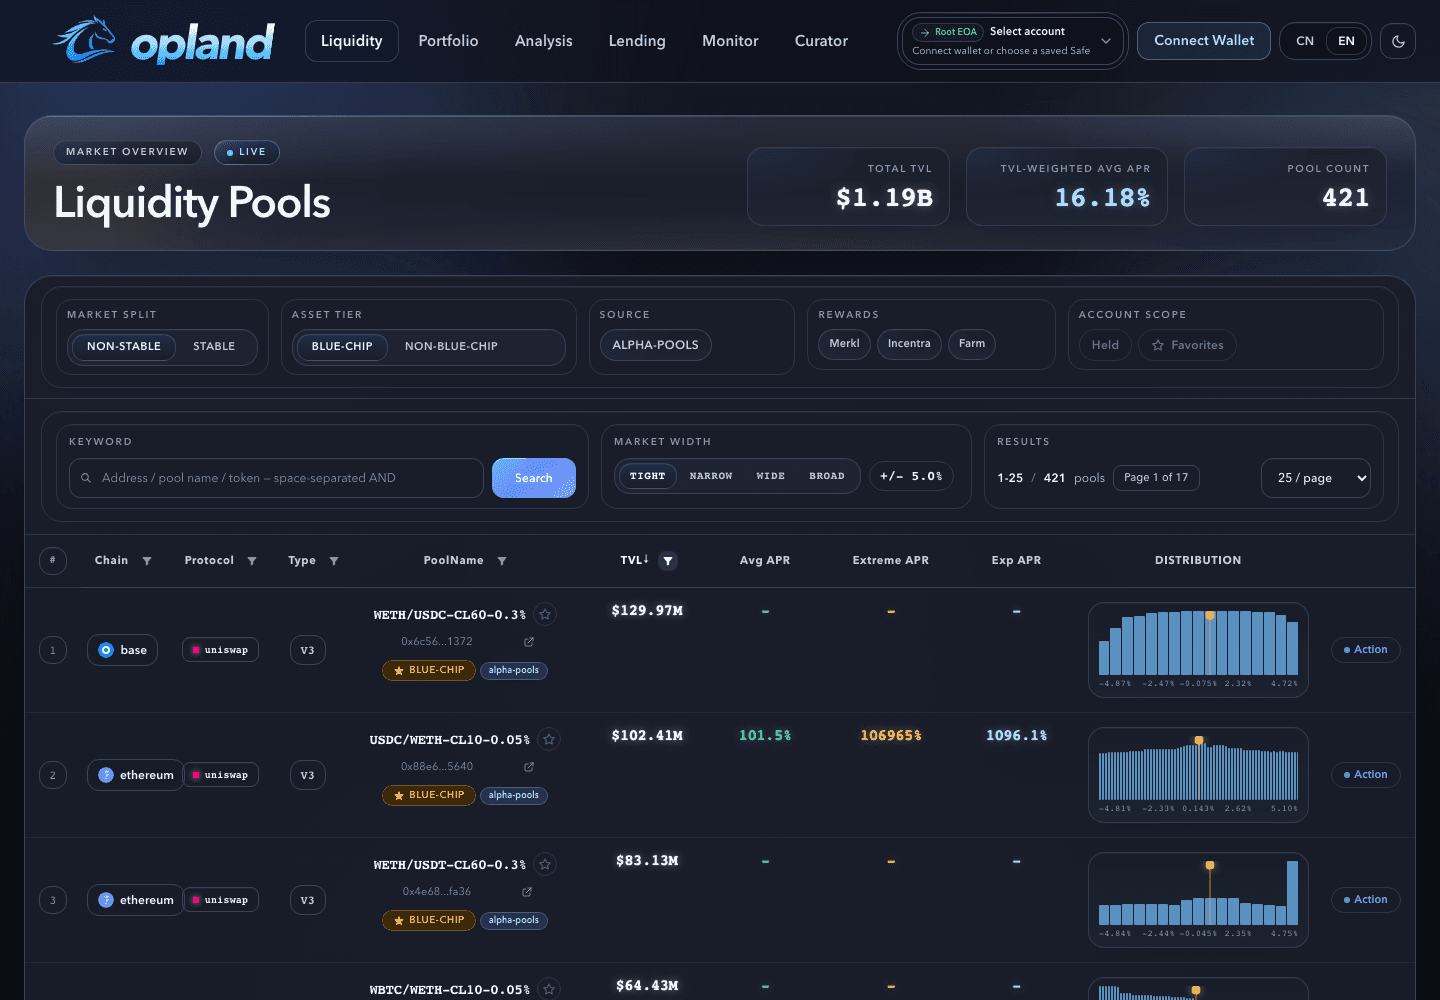1440x1000 pixels.
Task: Click the LIVE status badge
Action: pos(246,152)
